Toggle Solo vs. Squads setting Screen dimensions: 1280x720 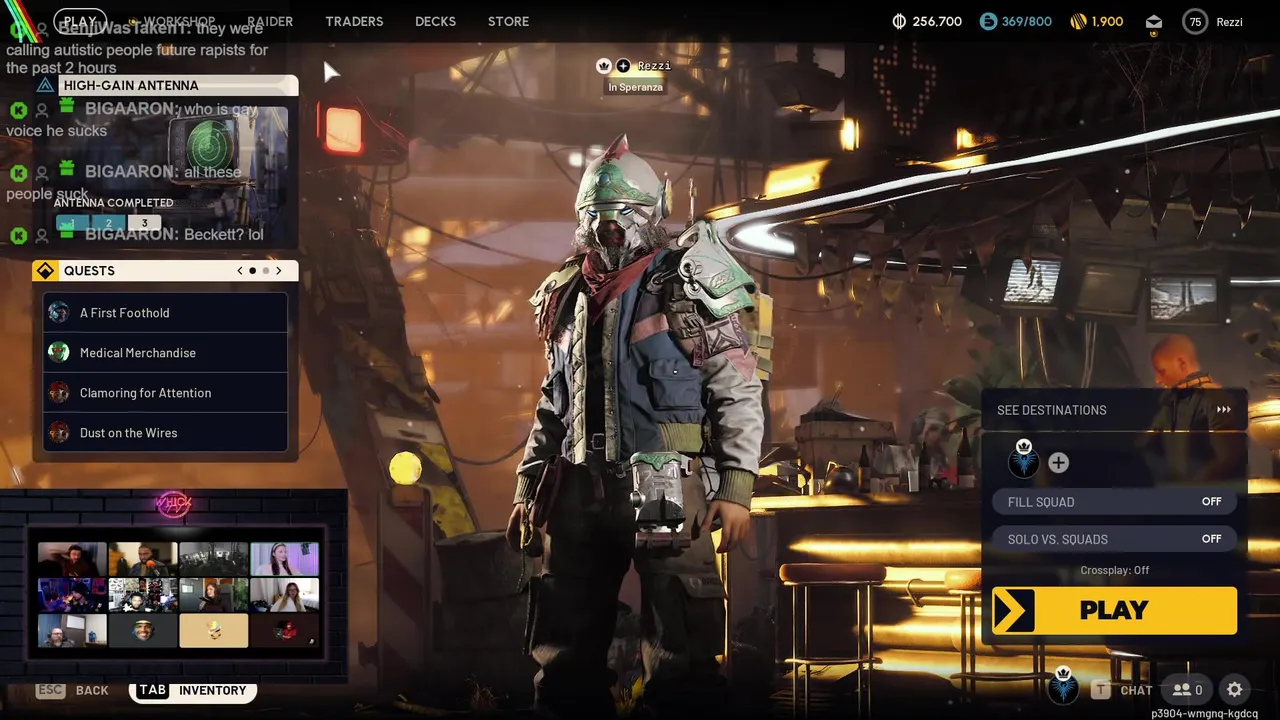(1114, 539)
